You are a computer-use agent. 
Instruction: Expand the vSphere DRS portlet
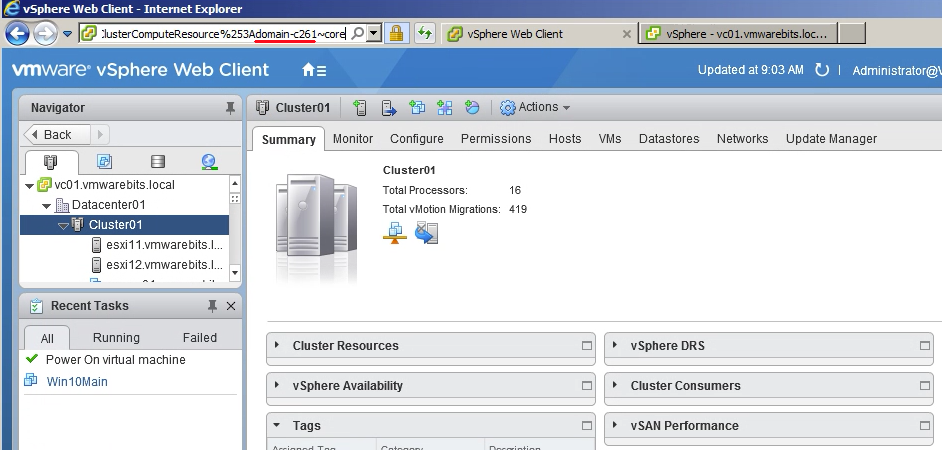click(615, 345)
